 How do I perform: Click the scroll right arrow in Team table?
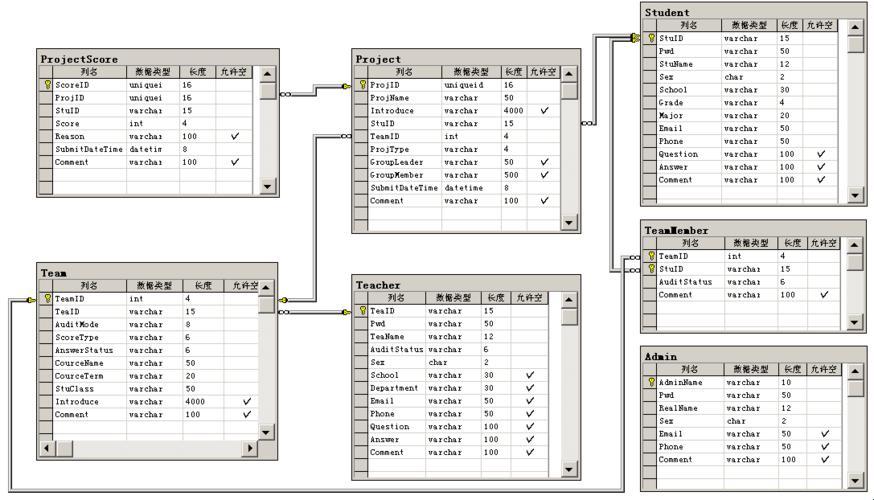pos(250,448)
